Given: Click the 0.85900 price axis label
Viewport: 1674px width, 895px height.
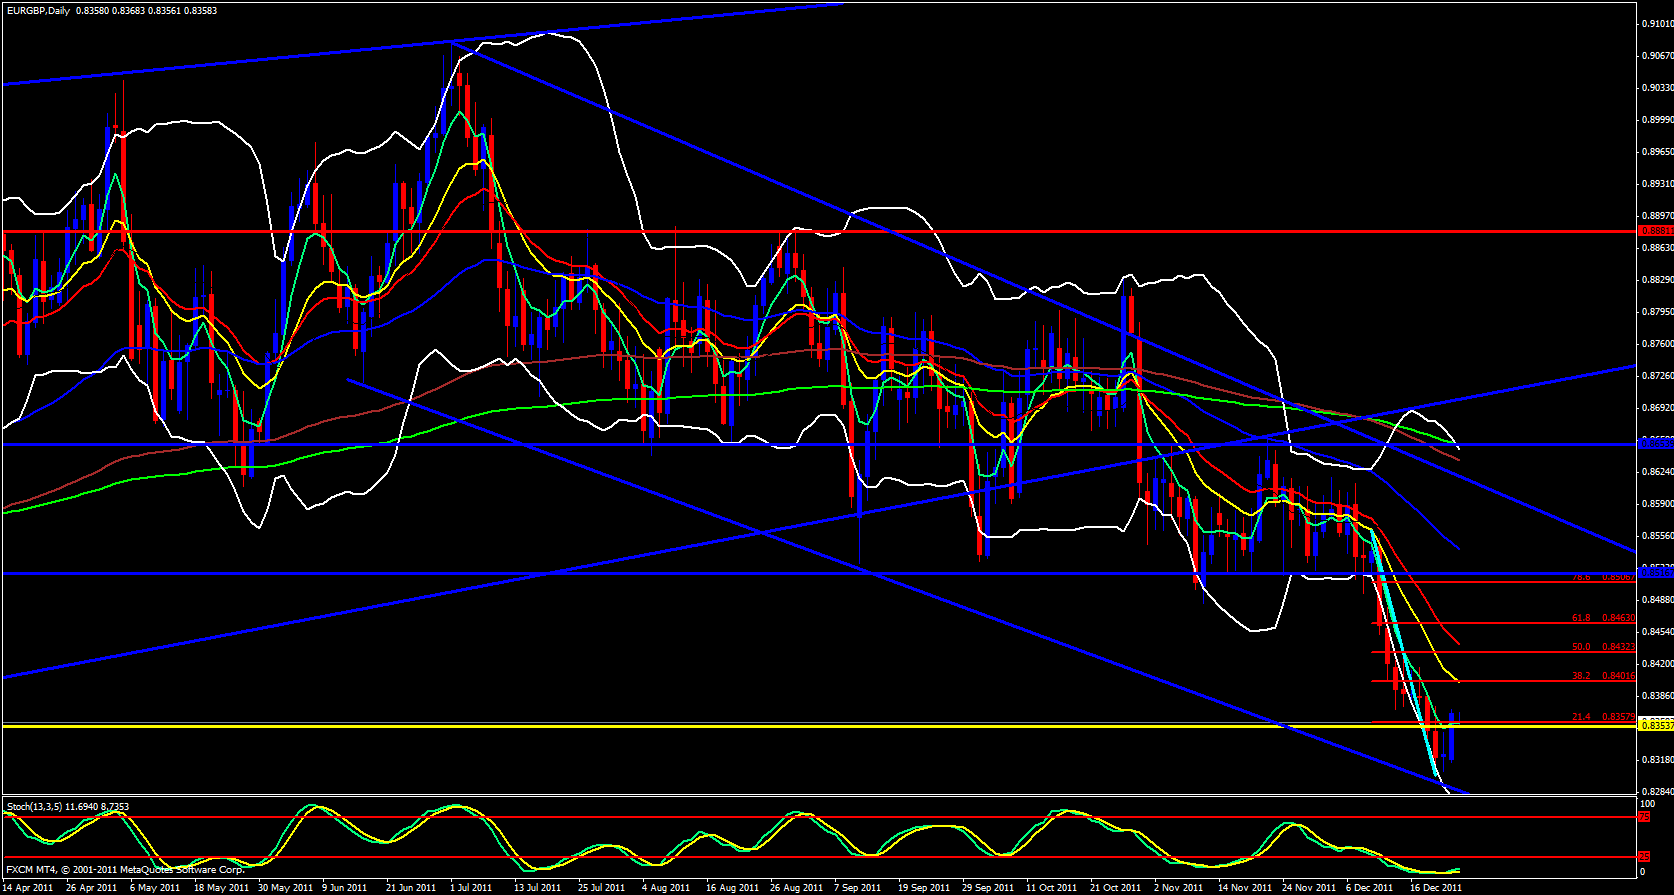Looking at the screenshot, I should pyautogui.click(x=1658, y=504).
